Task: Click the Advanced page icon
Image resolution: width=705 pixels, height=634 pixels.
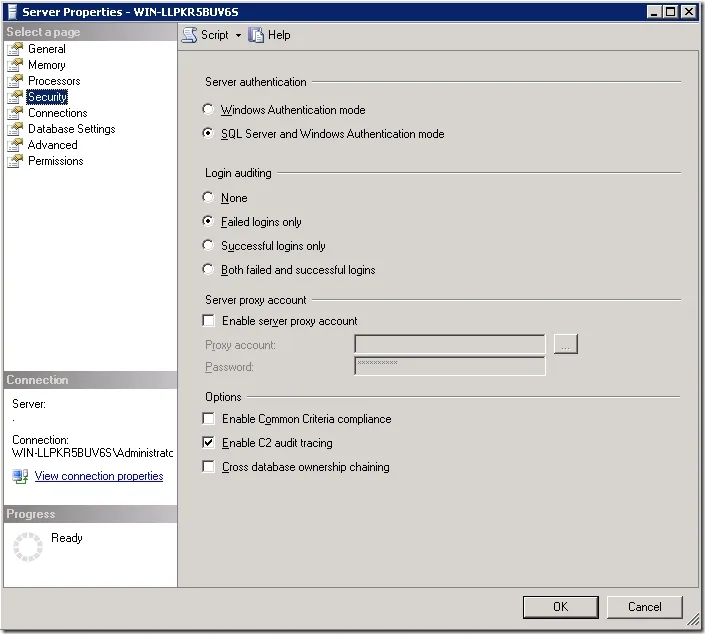Action: point(15,145)
